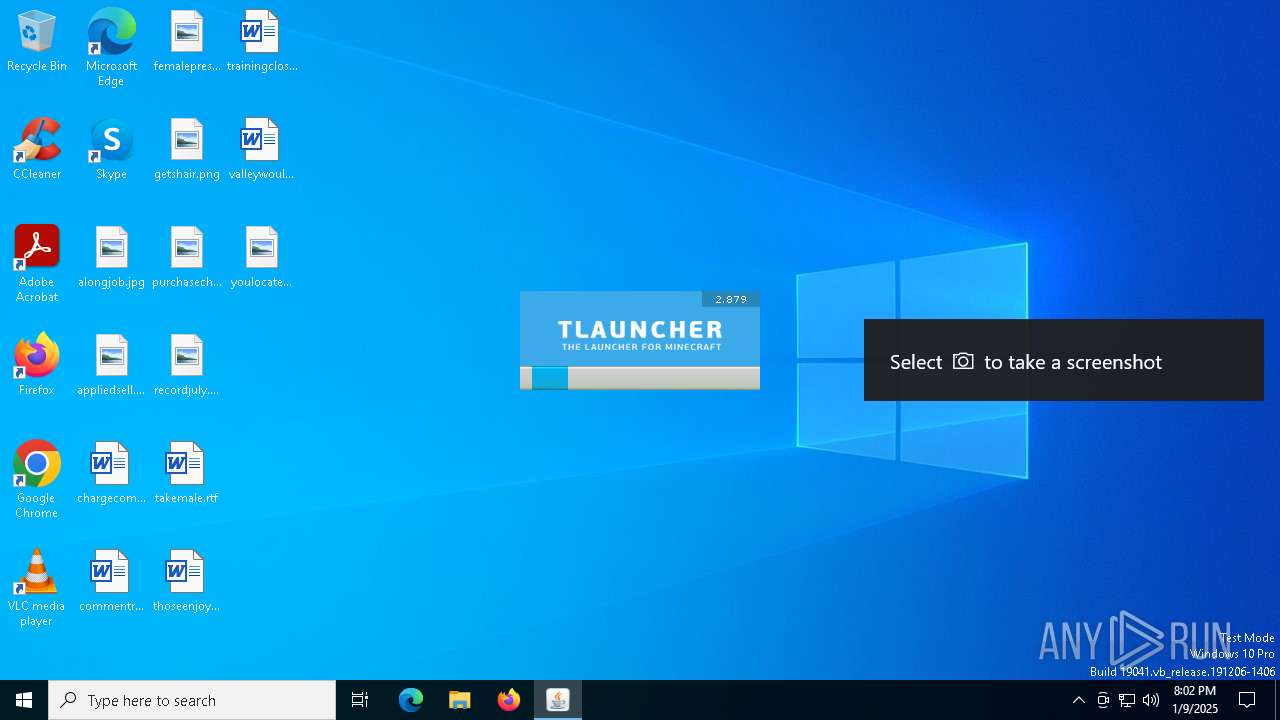1280x720 pixels.
Task: Select the Microsoft Edge desktop shortcut
Action: point(111,48)
